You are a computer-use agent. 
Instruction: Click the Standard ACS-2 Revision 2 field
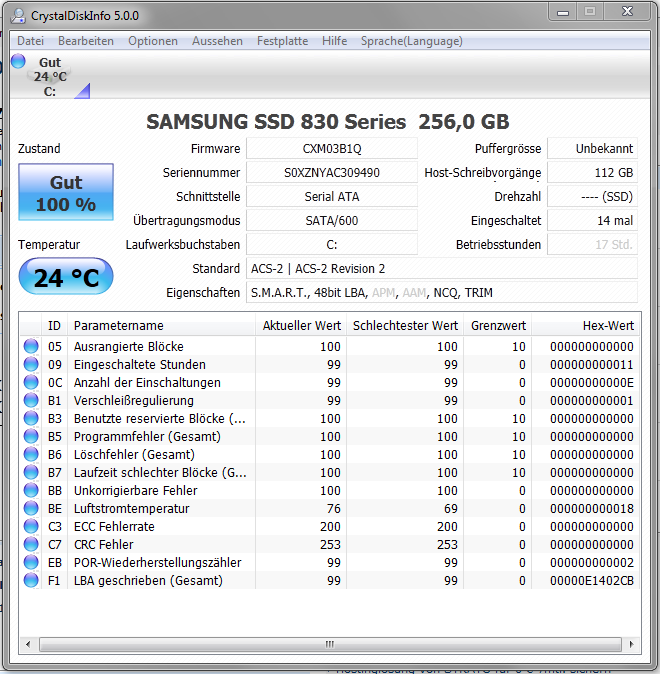pyautogui.click(x=442, y=269)
